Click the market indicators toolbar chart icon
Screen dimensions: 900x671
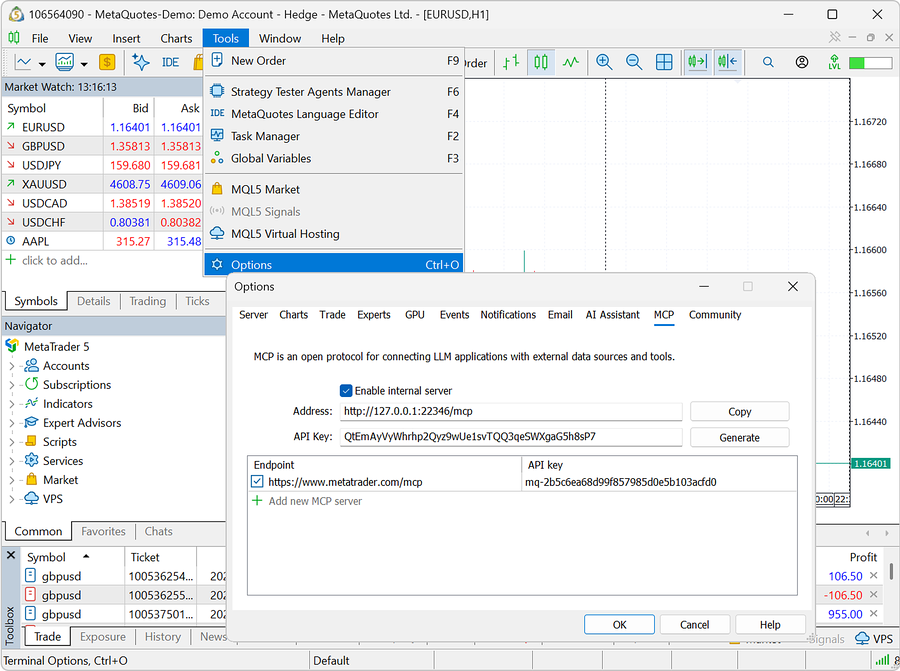64,62
